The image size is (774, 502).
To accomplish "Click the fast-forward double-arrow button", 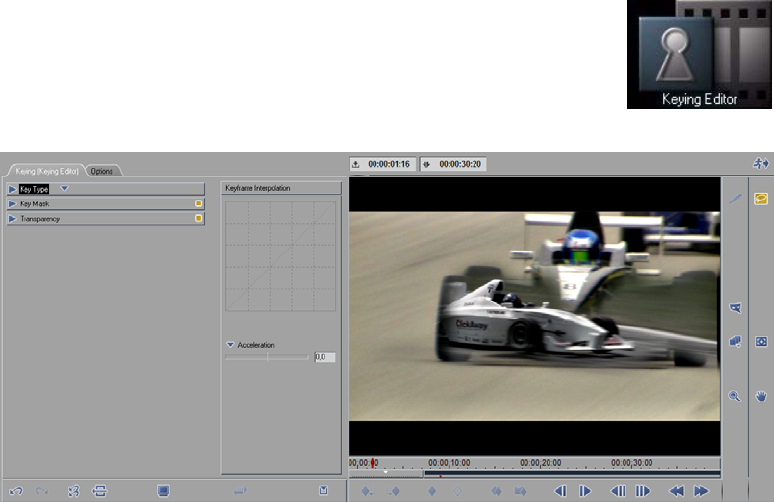I will coord(701,491).
